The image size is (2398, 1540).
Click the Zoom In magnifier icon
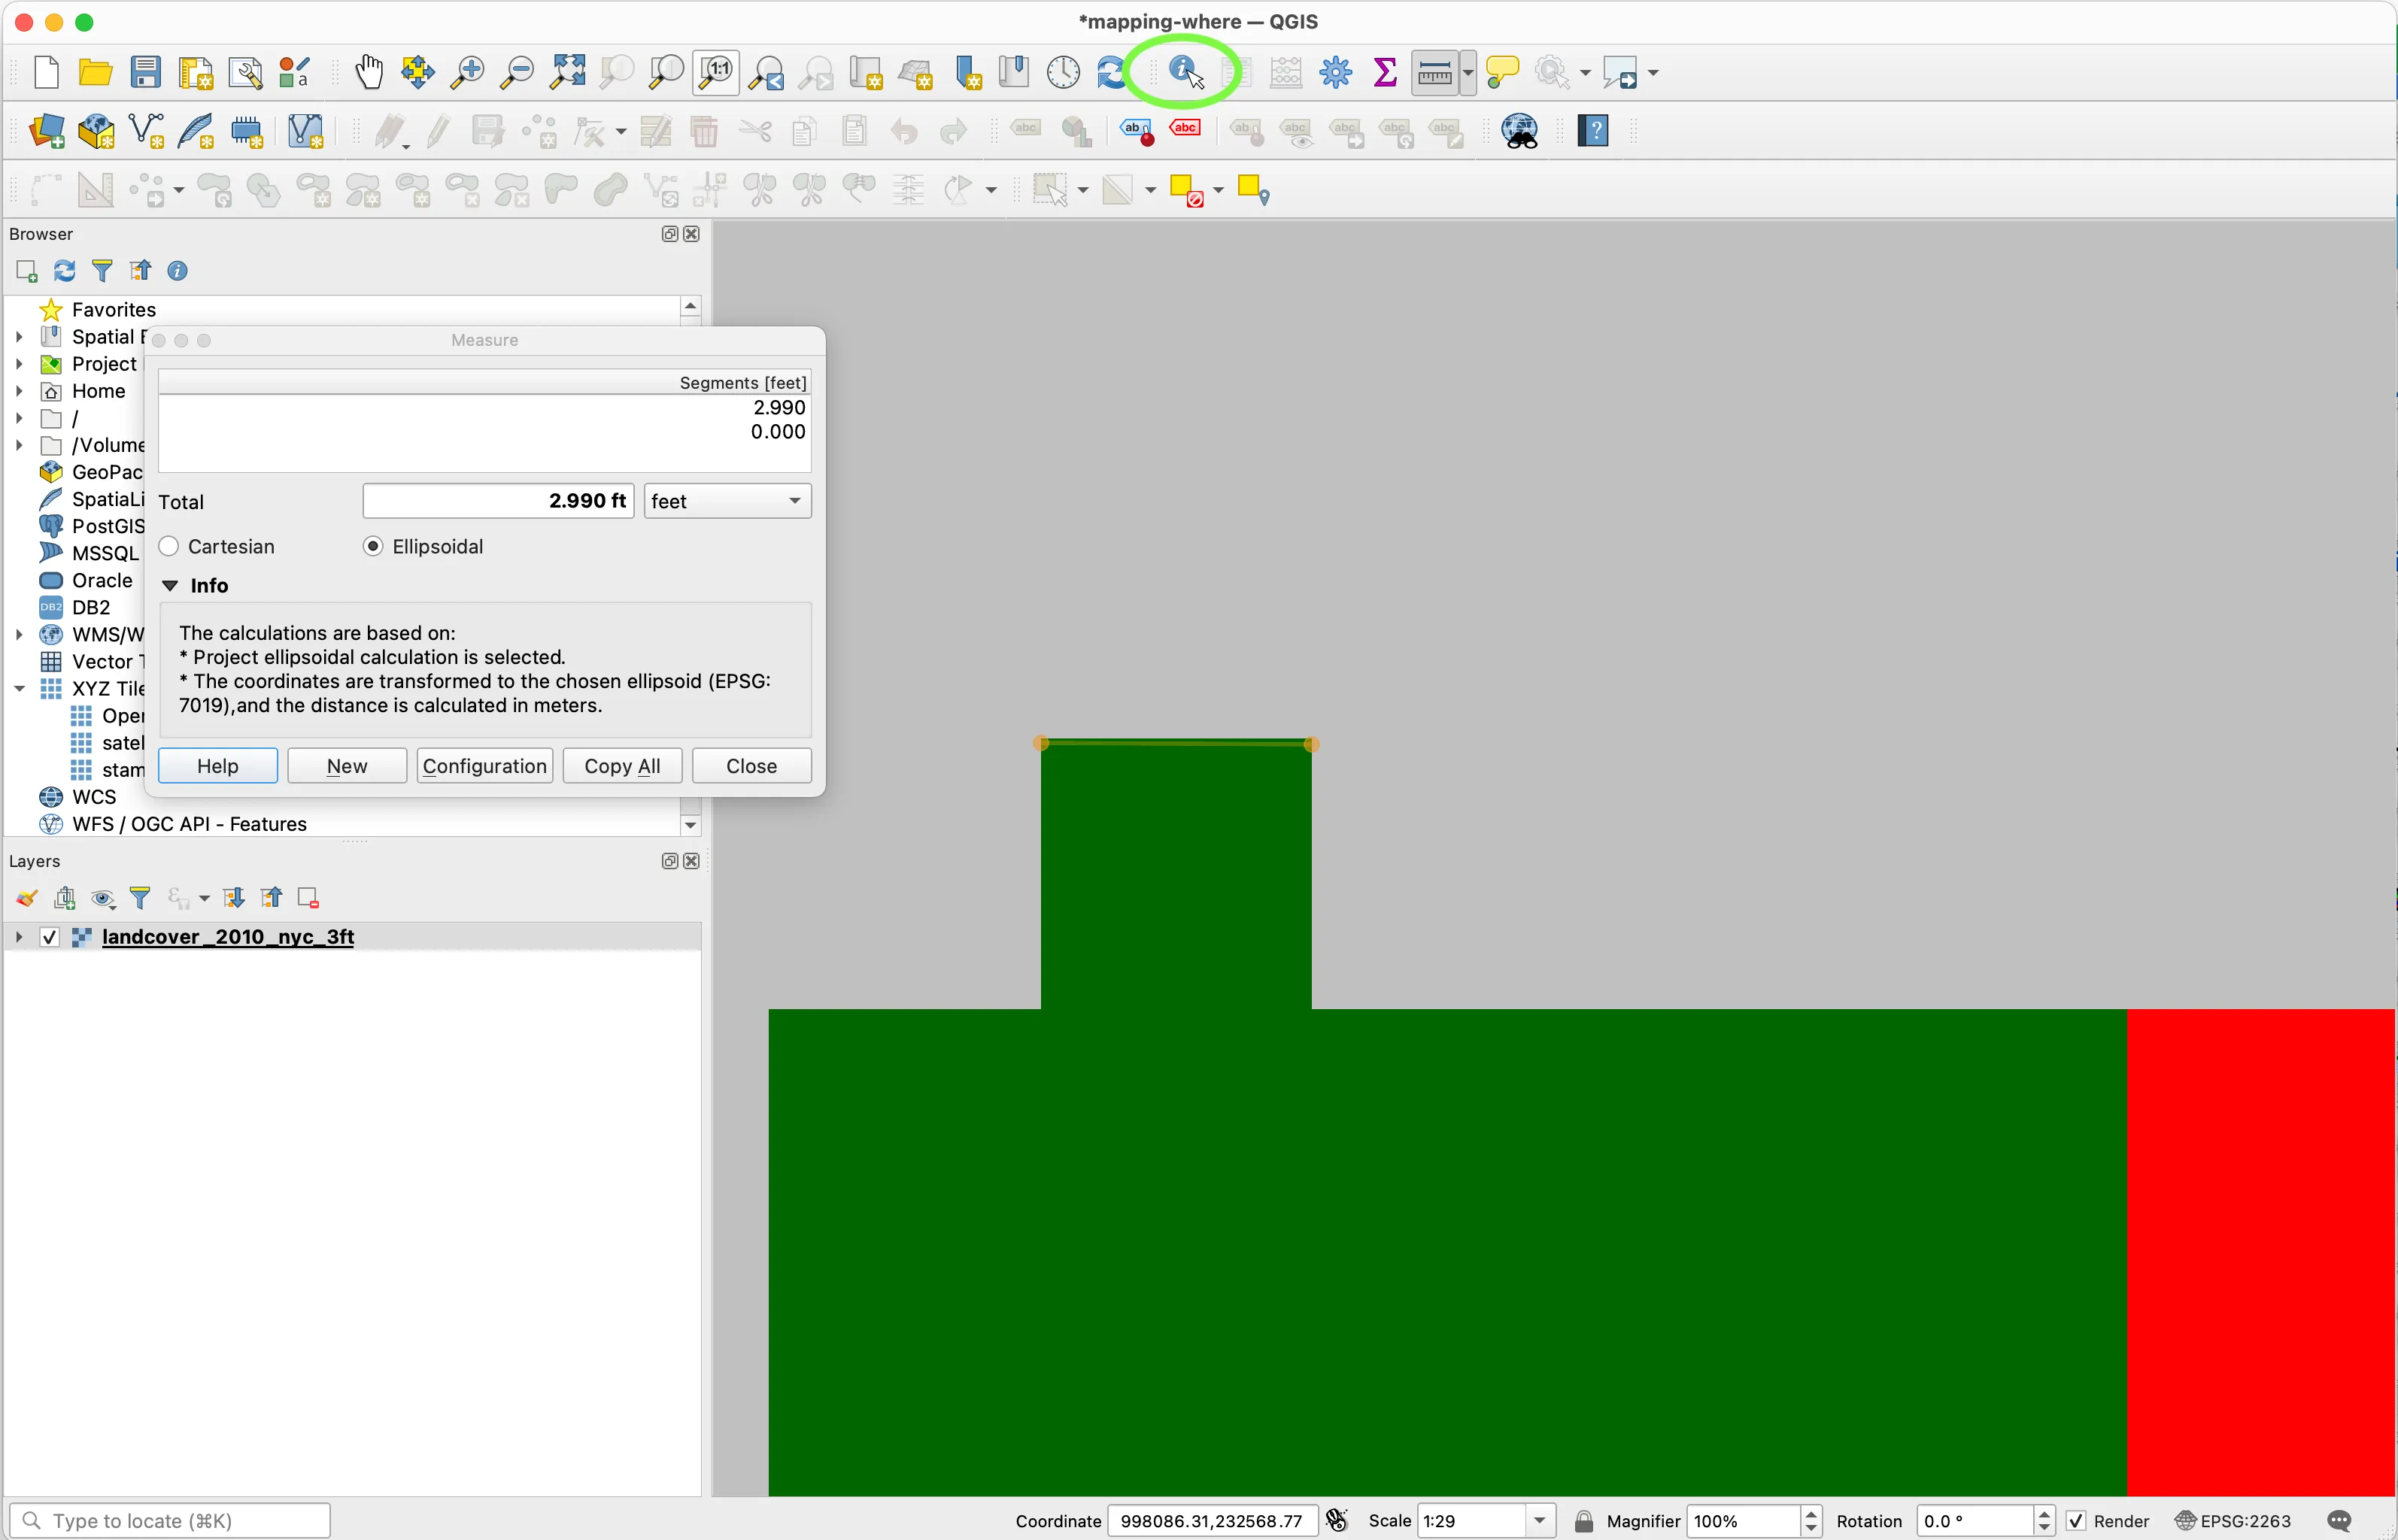click(467, 72)
